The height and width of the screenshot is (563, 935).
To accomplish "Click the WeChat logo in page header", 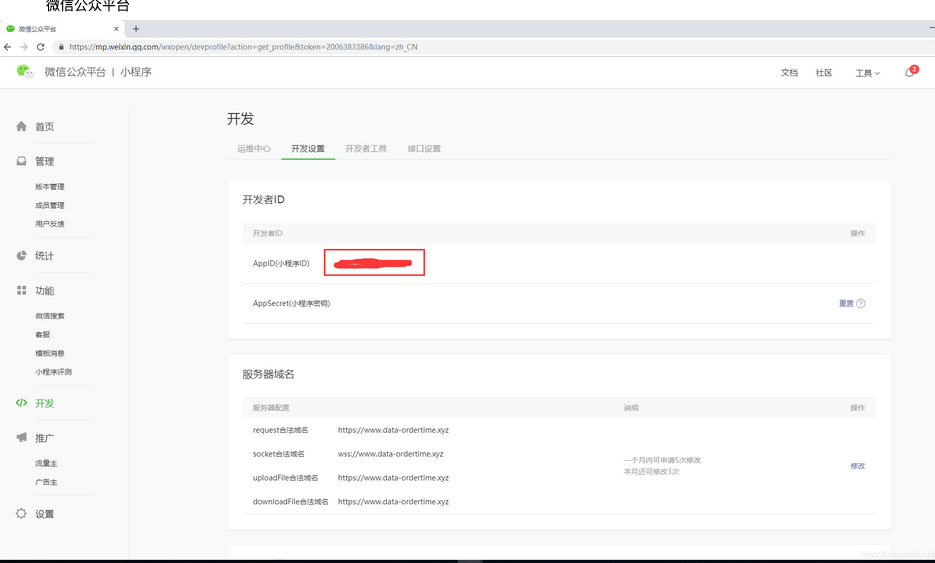I will pyautogui.click(x=24, y=72).
